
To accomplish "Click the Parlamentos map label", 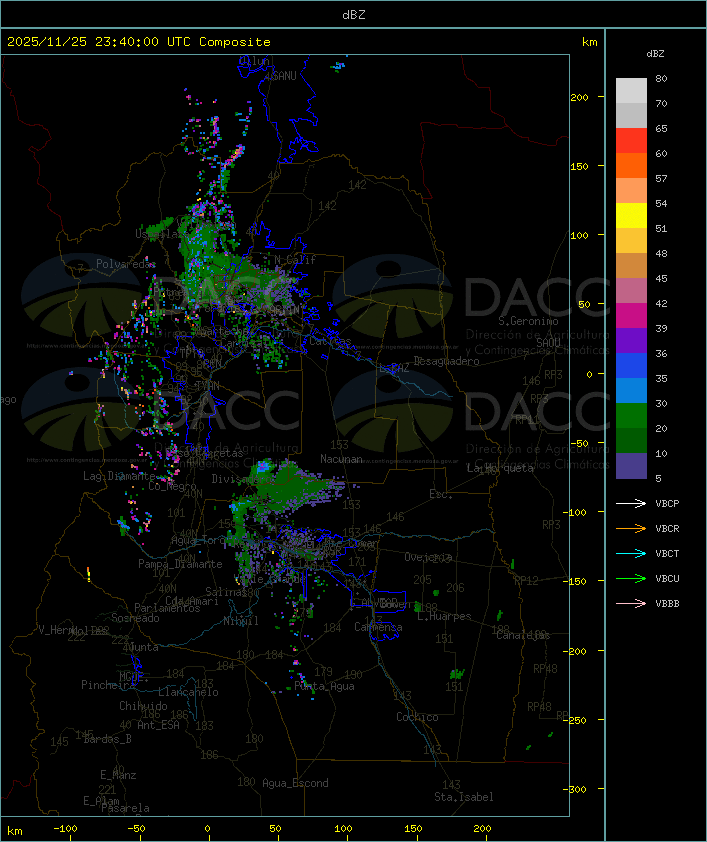I will (167, 608).
